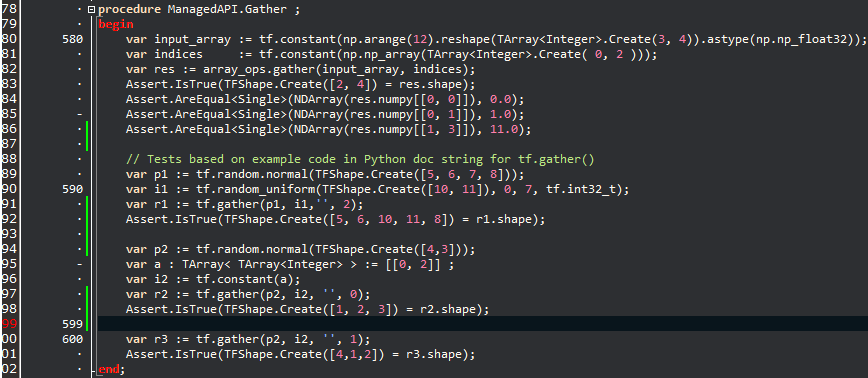
Task: Click 'var r1' declaration
Action: coord(147,205)
